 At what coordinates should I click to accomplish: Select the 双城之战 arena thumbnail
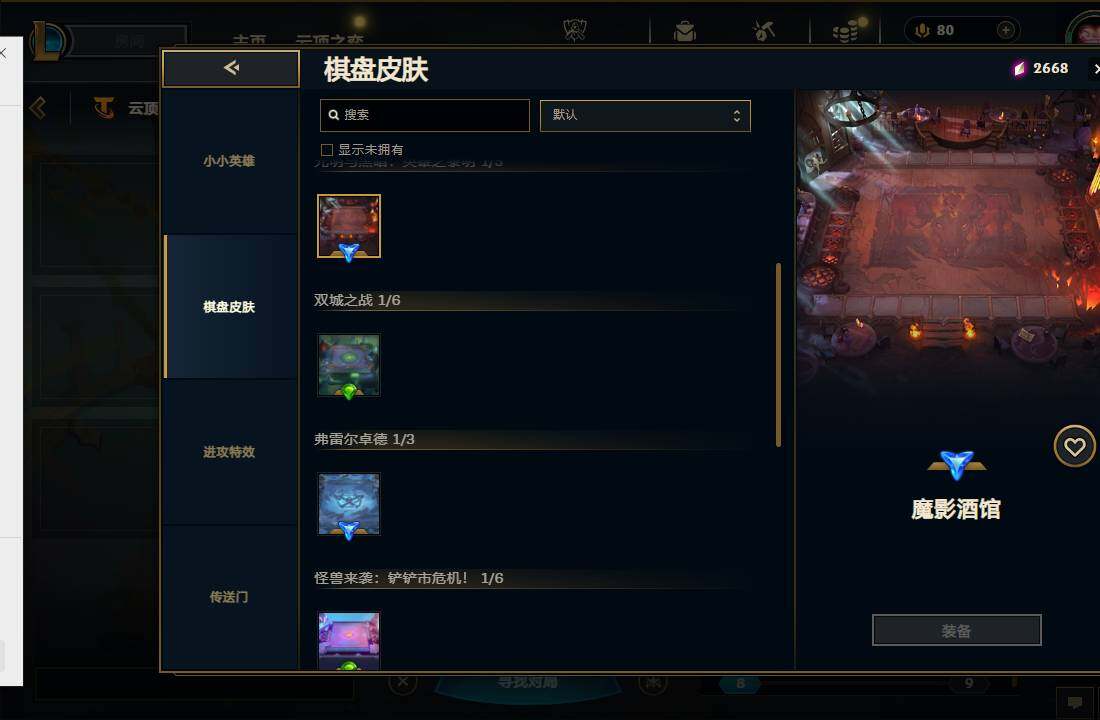point(349,366)
